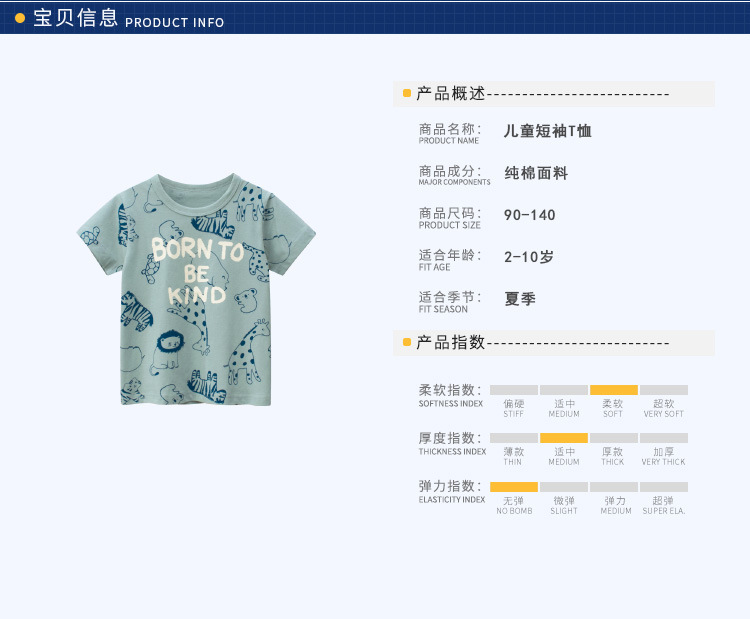Select the highlighted NO BOMB elasticity bar

click(x=514, y=487)
